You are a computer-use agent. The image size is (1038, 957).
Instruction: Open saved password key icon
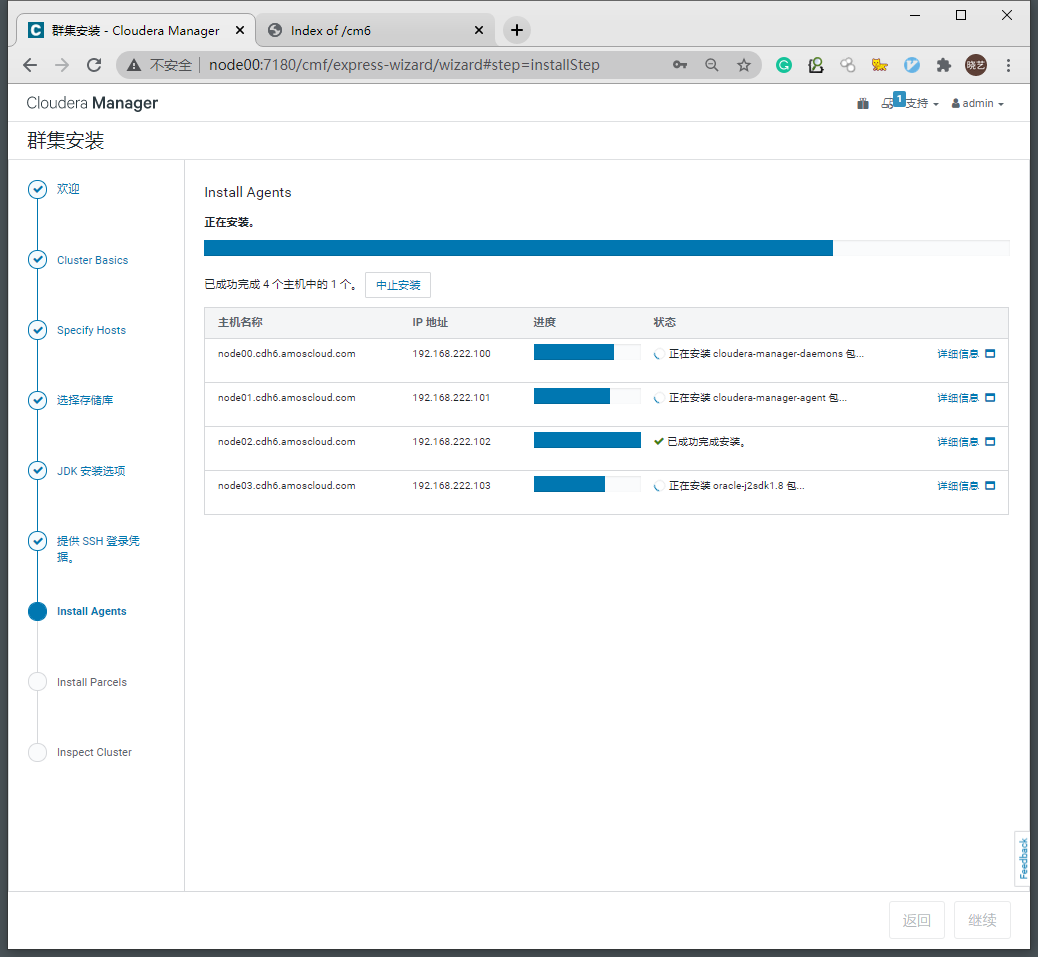[x=679, y=65]
